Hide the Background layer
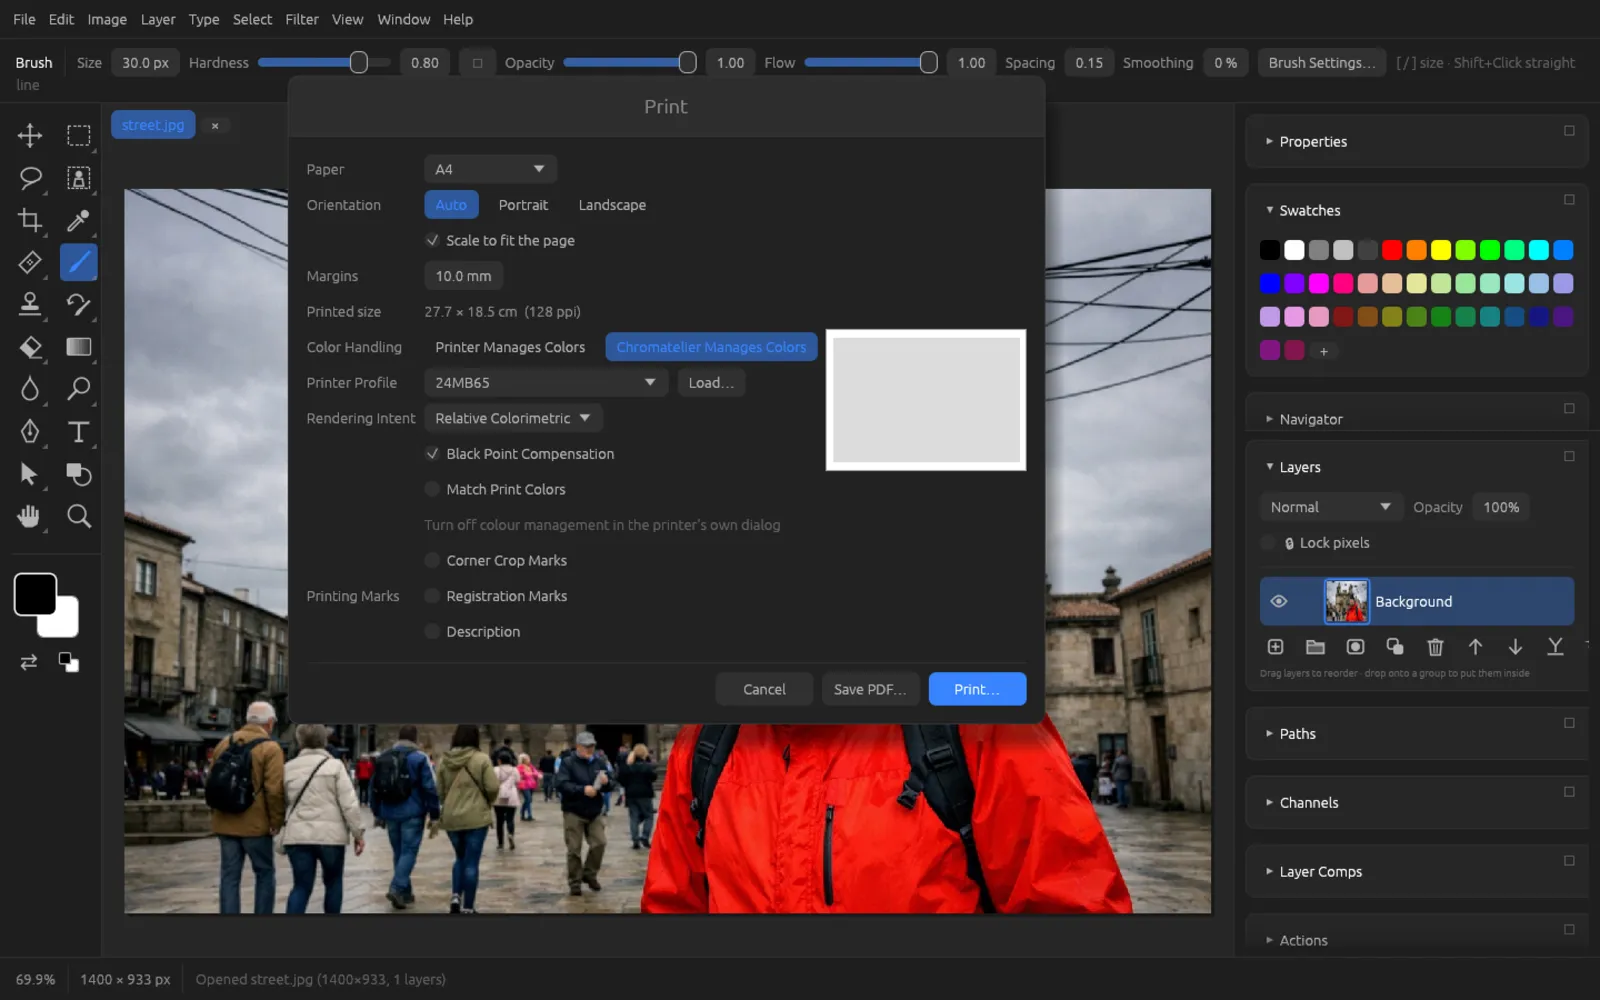This screenshot has width=1600, height=1000. point(1278,601)
